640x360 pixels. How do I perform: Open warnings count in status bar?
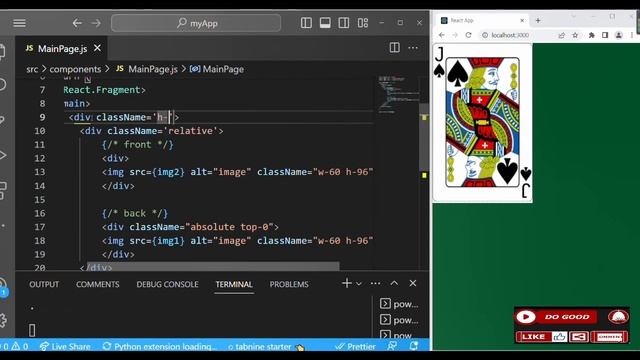click(x=20, y=347)
